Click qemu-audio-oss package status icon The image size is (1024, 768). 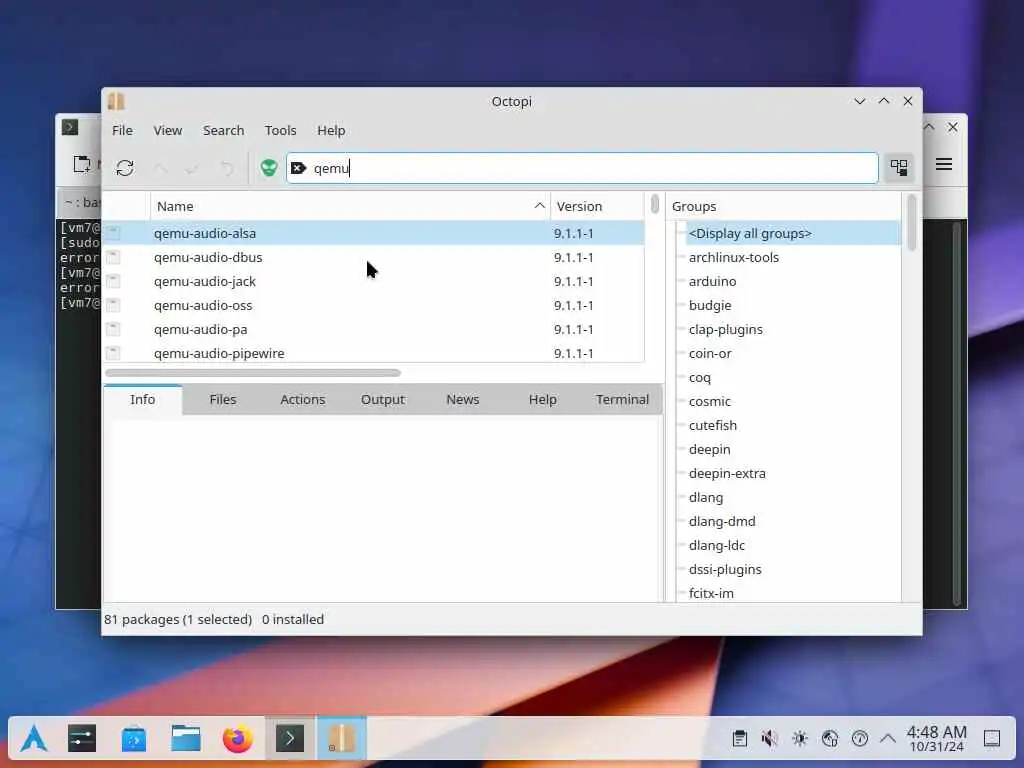[x=113, y=305]
